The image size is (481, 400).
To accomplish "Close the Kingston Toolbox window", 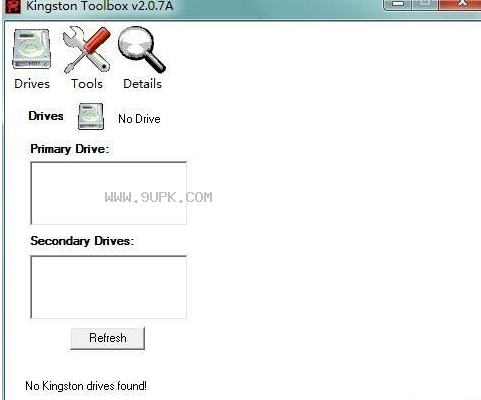I will (461, 4).
